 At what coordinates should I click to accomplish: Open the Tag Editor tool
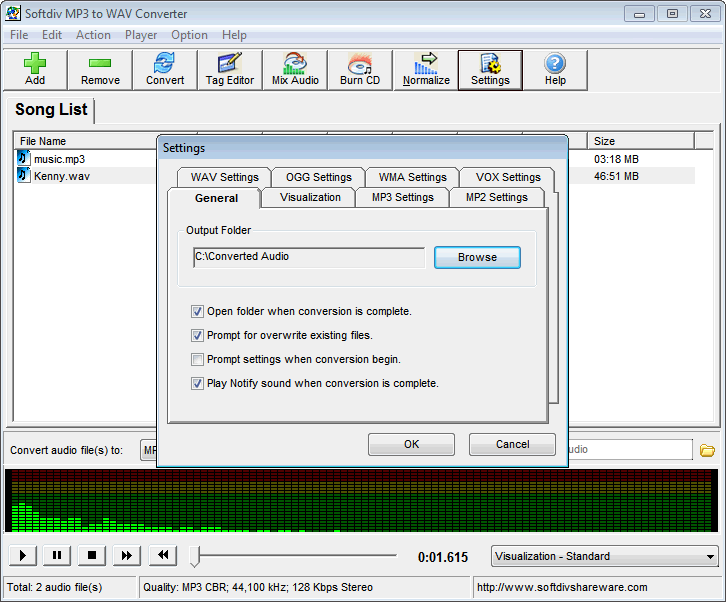230,69
